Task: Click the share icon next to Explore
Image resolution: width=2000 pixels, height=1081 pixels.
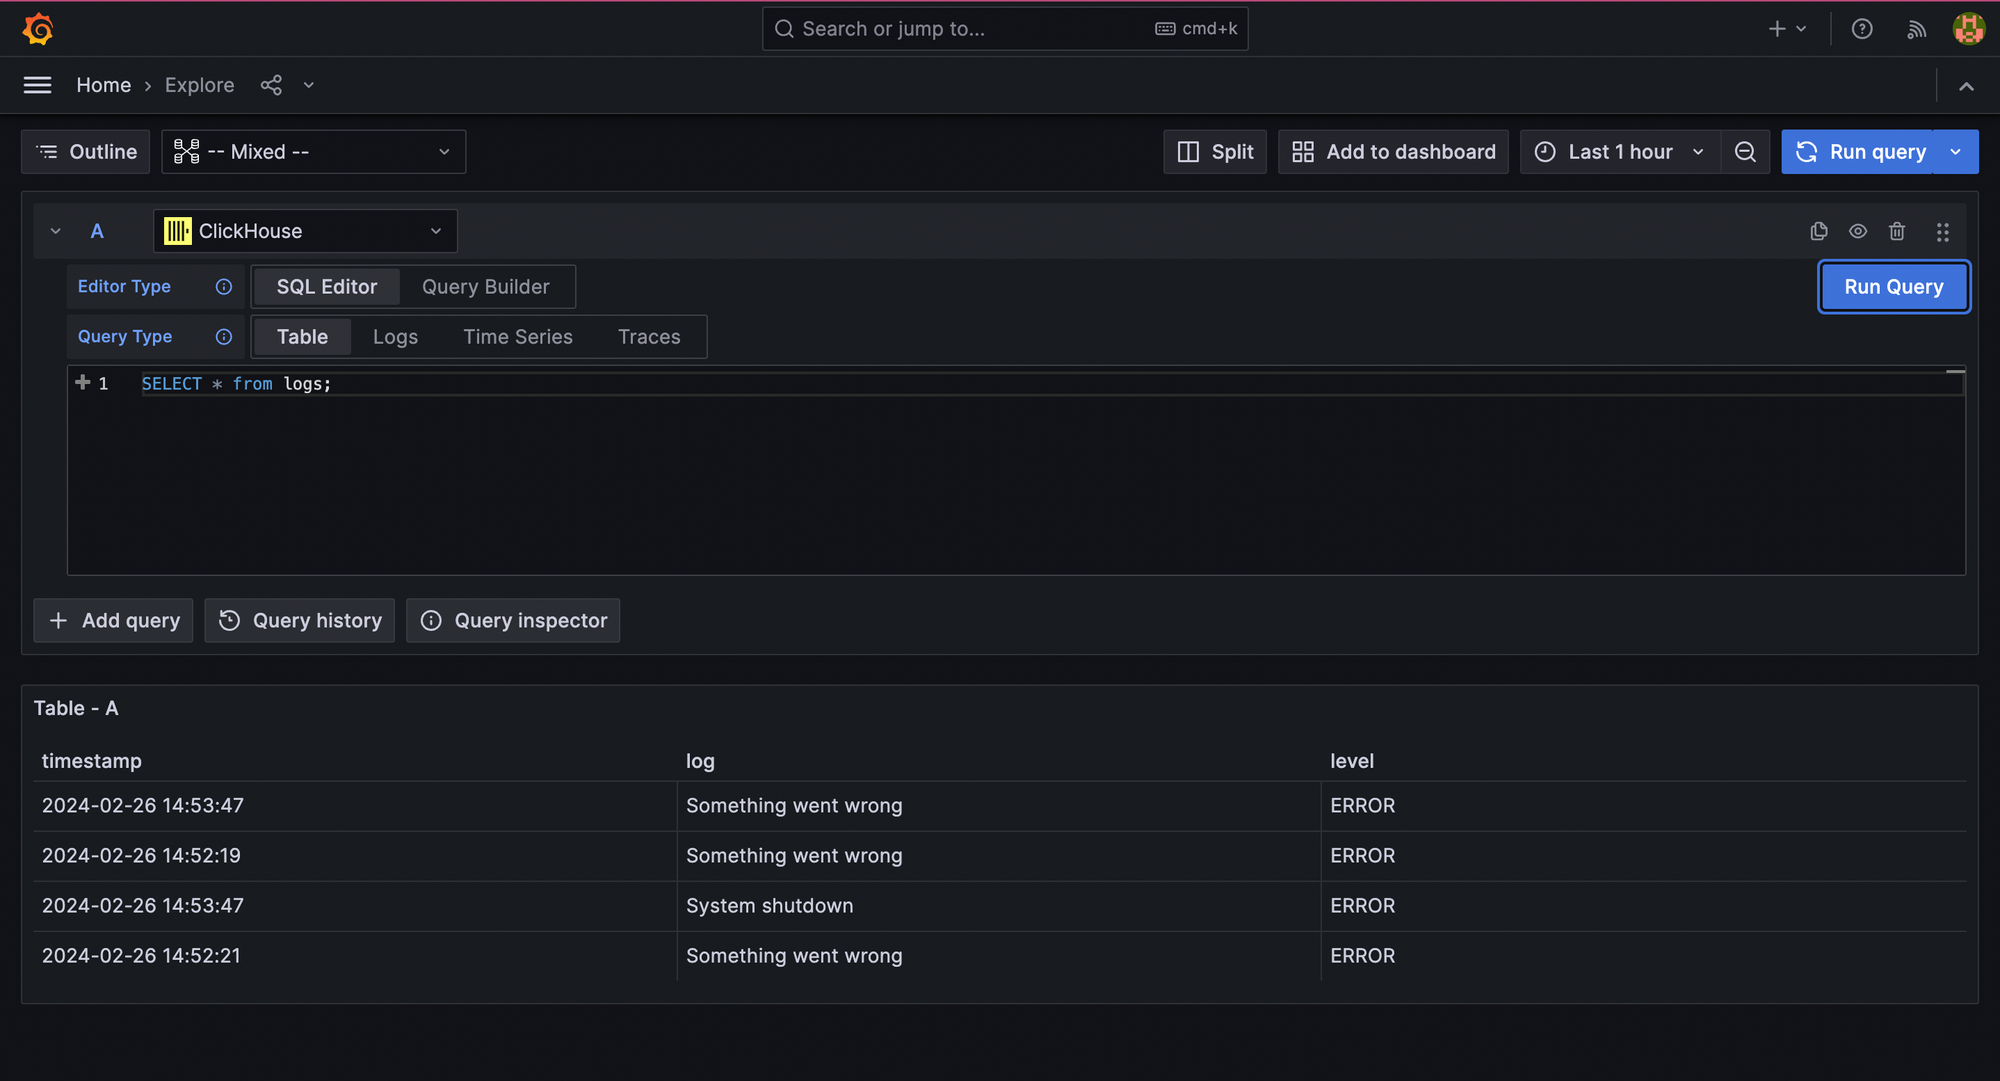Action: click(x=271, y=85)
